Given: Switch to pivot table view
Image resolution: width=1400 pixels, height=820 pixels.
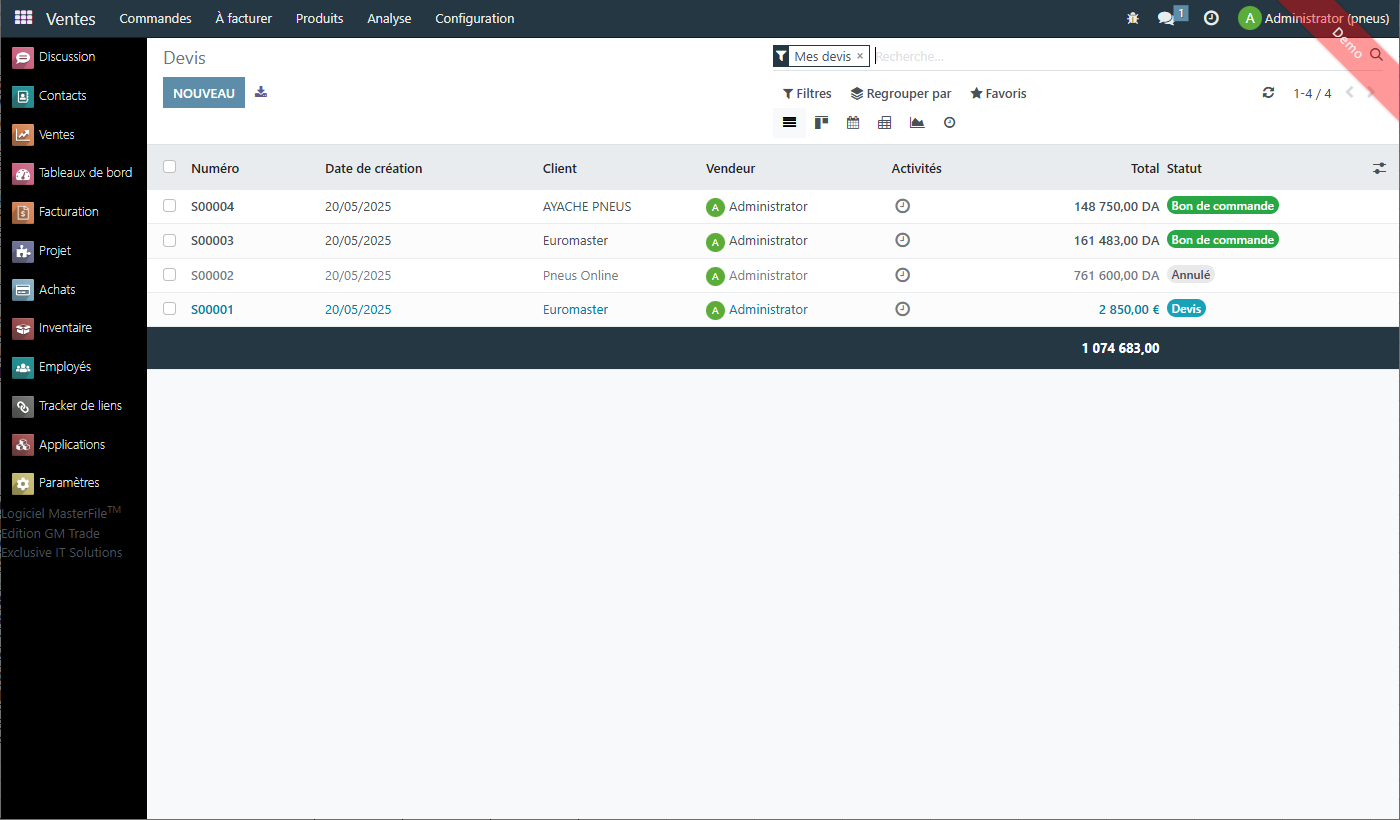Looking at the screenshot, I should (x=884, y=123).
